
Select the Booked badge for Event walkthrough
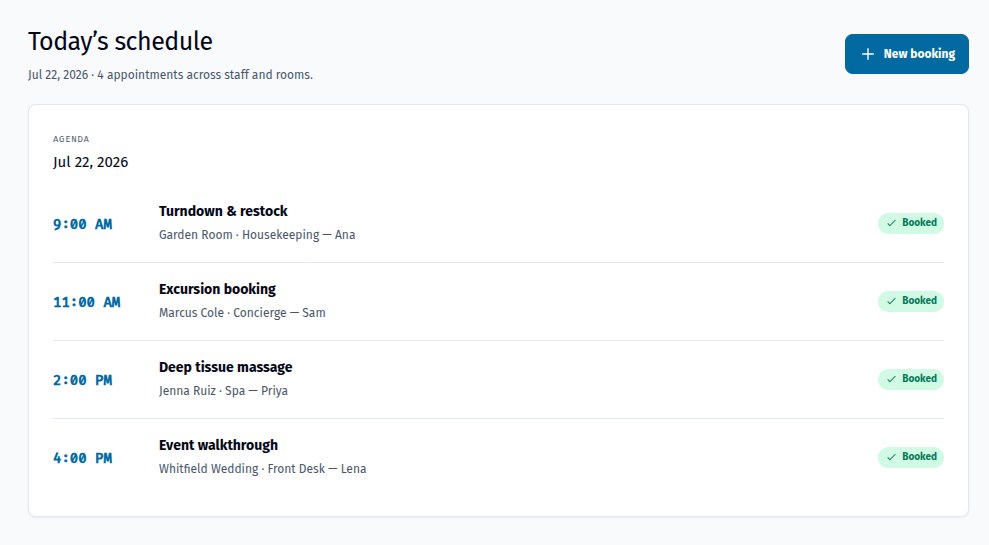coord(911,457)
